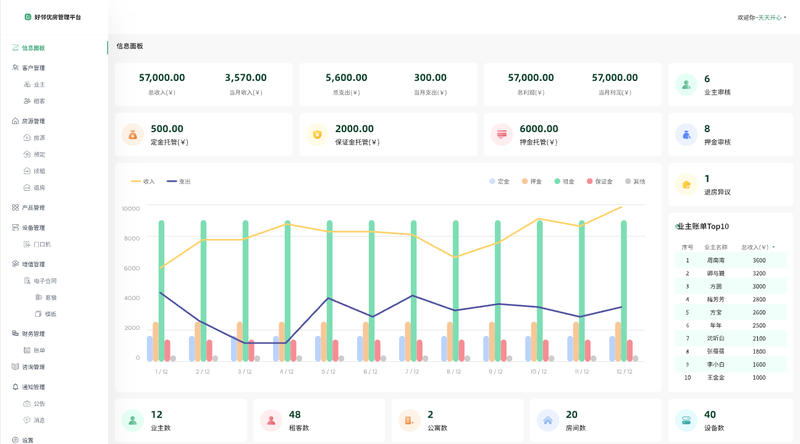The height and width of the screenshot is (444, 800).
Task: Click the 总收入 57,000.00 value
Action: [162, 78]
